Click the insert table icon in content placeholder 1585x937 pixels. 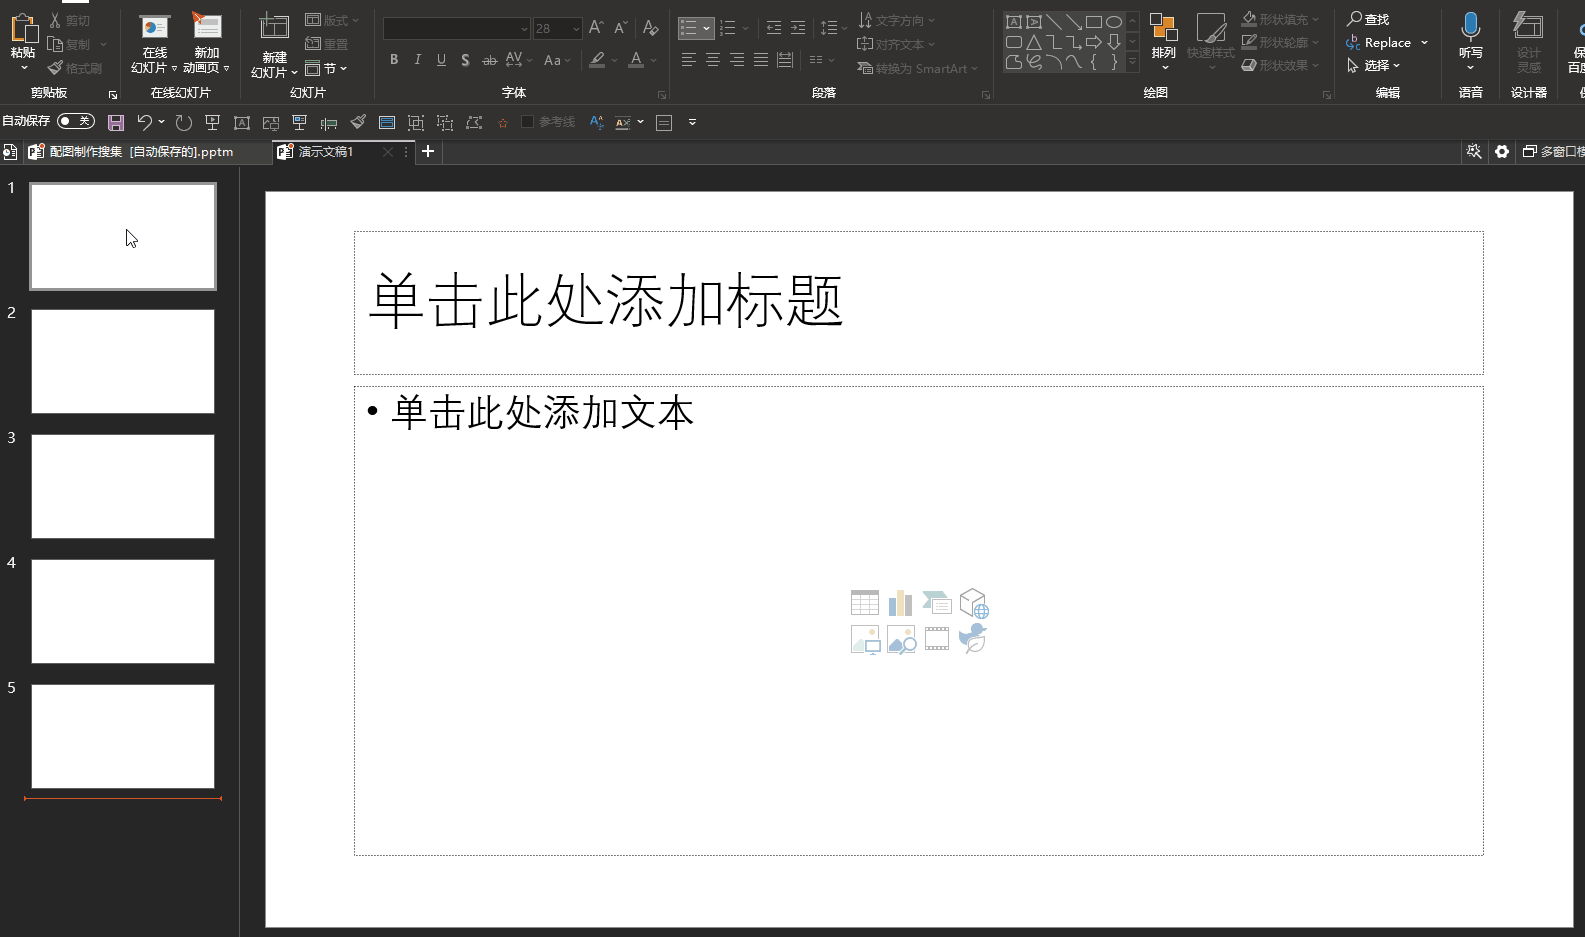[865, 603]
